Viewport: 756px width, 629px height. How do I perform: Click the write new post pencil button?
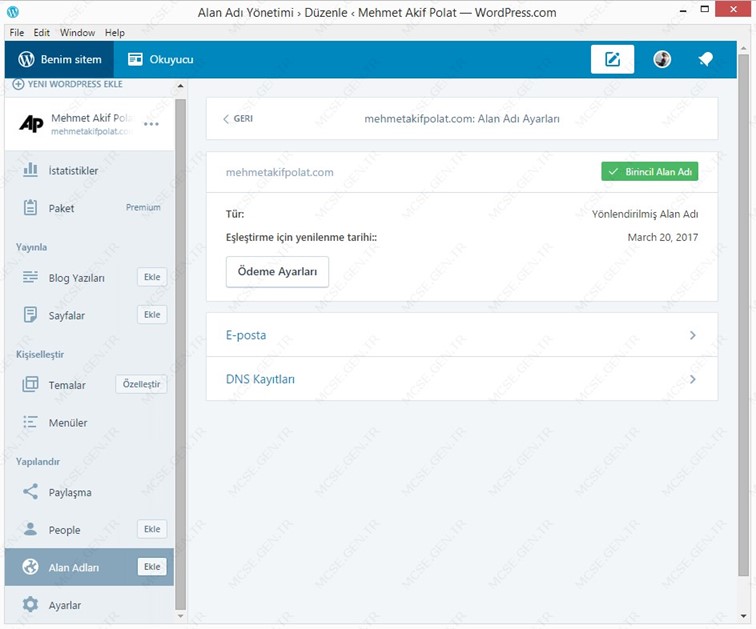pyautogui.click(x=612, y=59)
